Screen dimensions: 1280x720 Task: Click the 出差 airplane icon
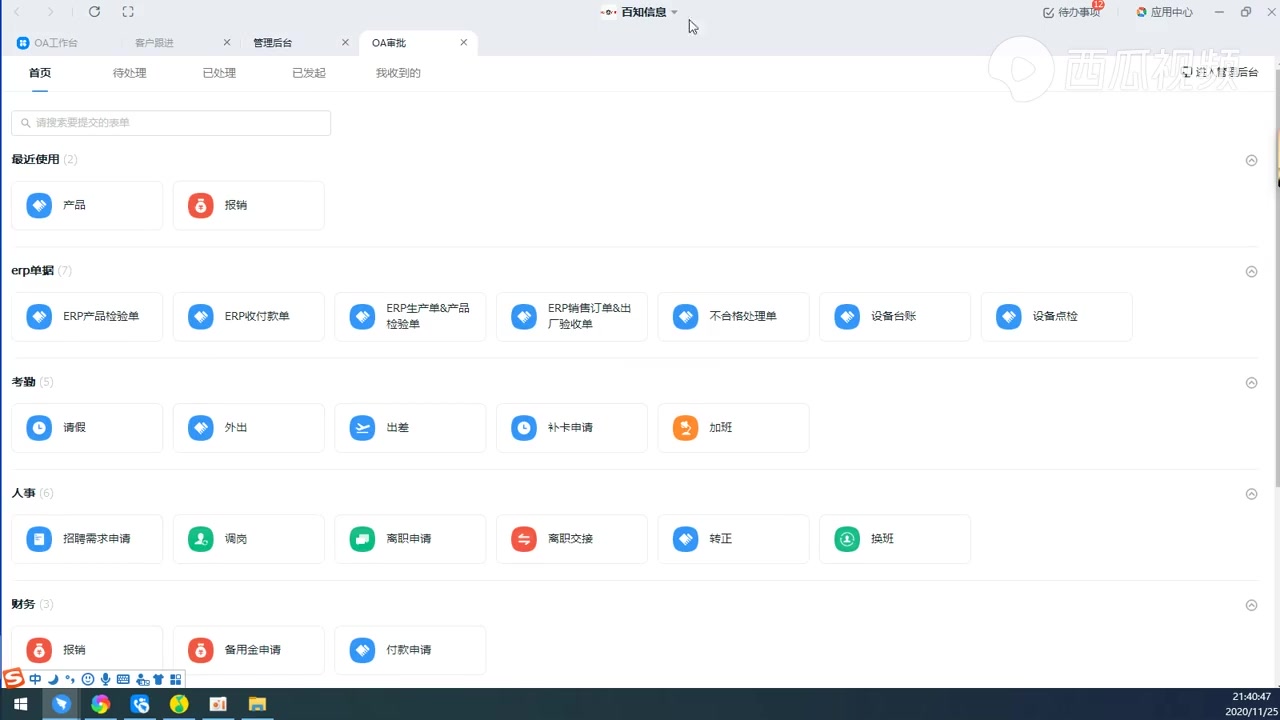362,427
